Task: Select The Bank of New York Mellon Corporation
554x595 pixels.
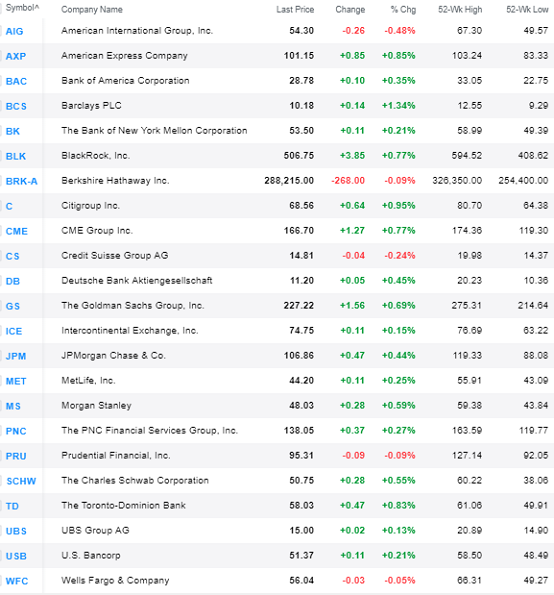Action: (154, 131)
